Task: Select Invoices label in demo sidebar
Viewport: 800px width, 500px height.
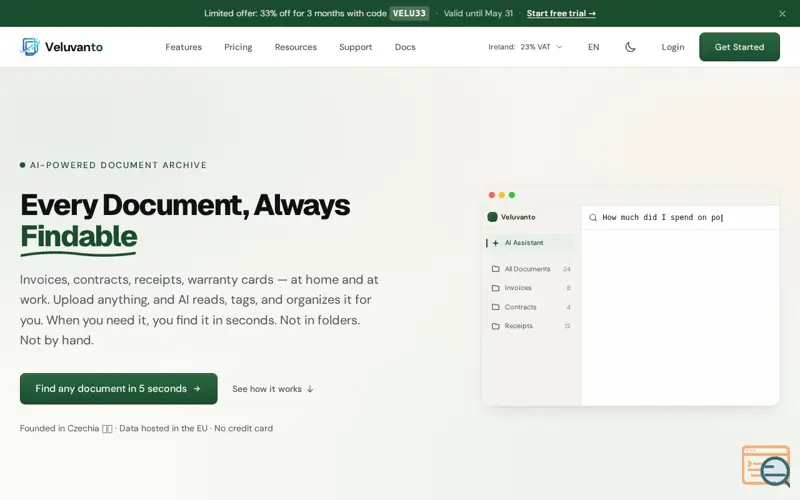Action: click(518, 288)
